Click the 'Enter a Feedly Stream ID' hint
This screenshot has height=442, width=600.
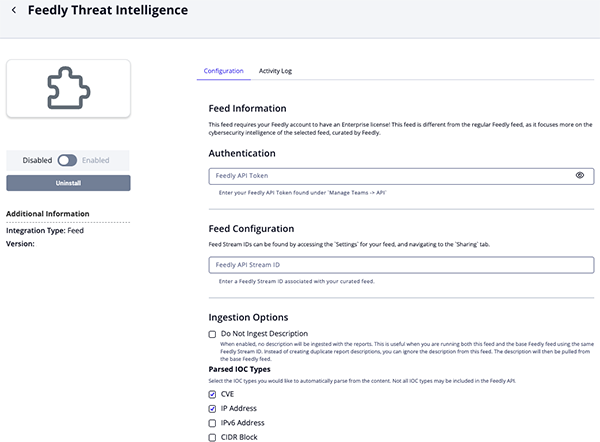point(297,281)
